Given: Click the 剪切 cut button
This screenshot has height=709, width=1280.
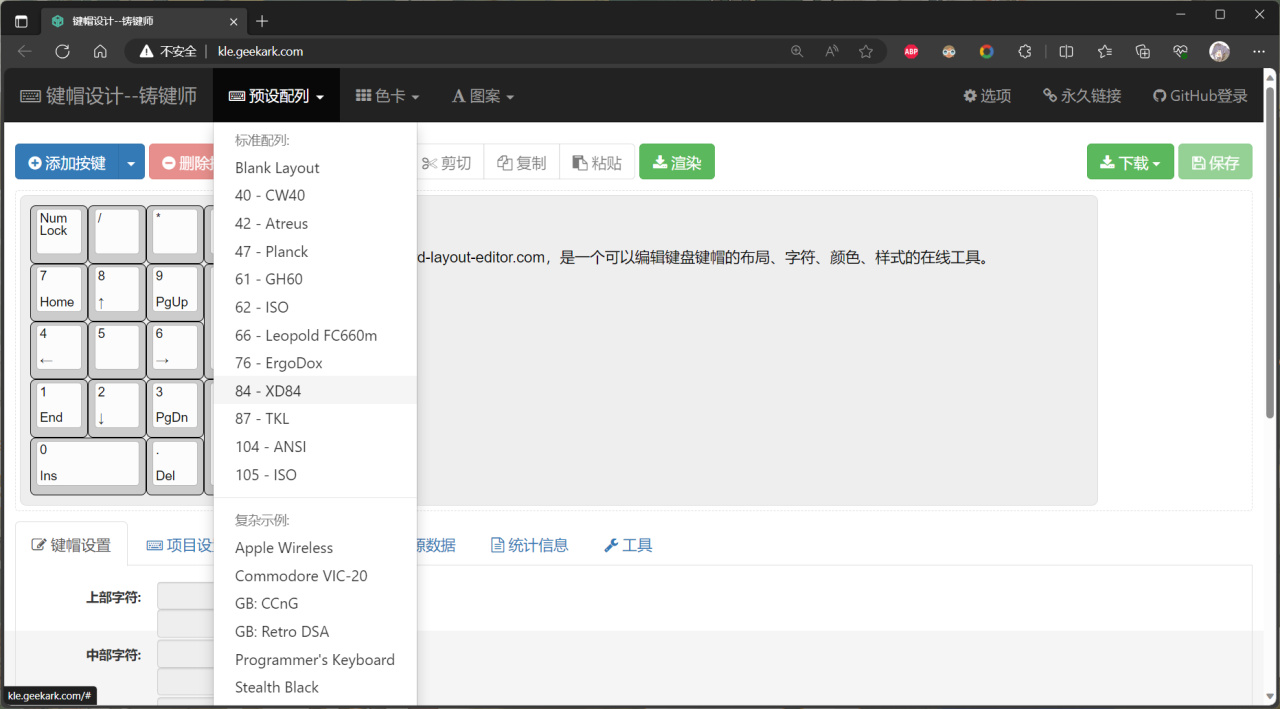Looking at the screenshot, I should pos(447,162).
